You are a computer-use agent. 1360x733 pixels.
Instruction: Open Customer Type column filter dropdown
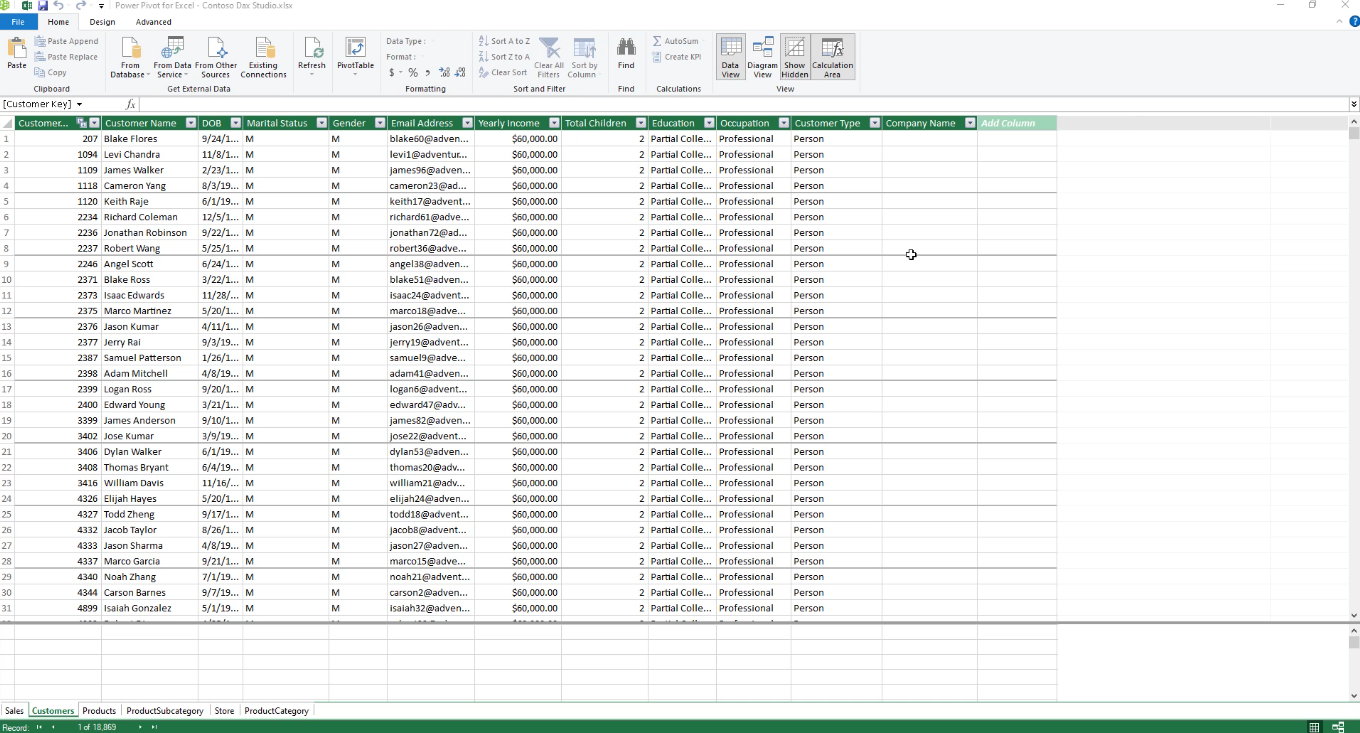click(x=875, y=123)
